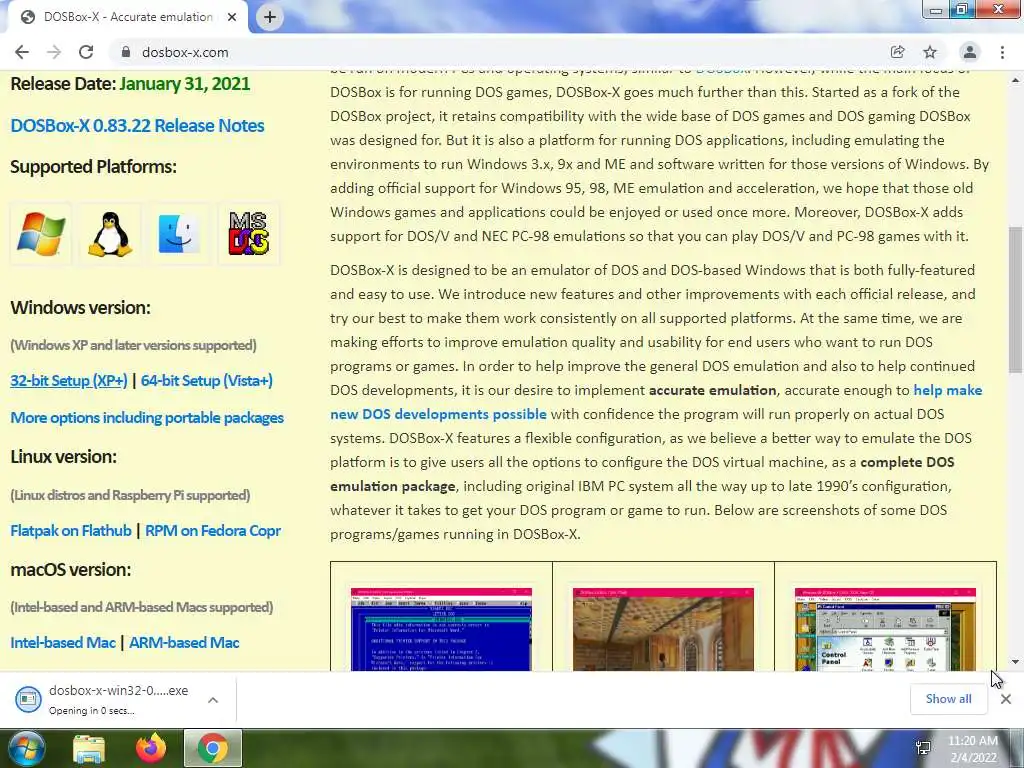Click the Chrome taskbar button
The image size is (1024, 768).
[x=213, y=748]
